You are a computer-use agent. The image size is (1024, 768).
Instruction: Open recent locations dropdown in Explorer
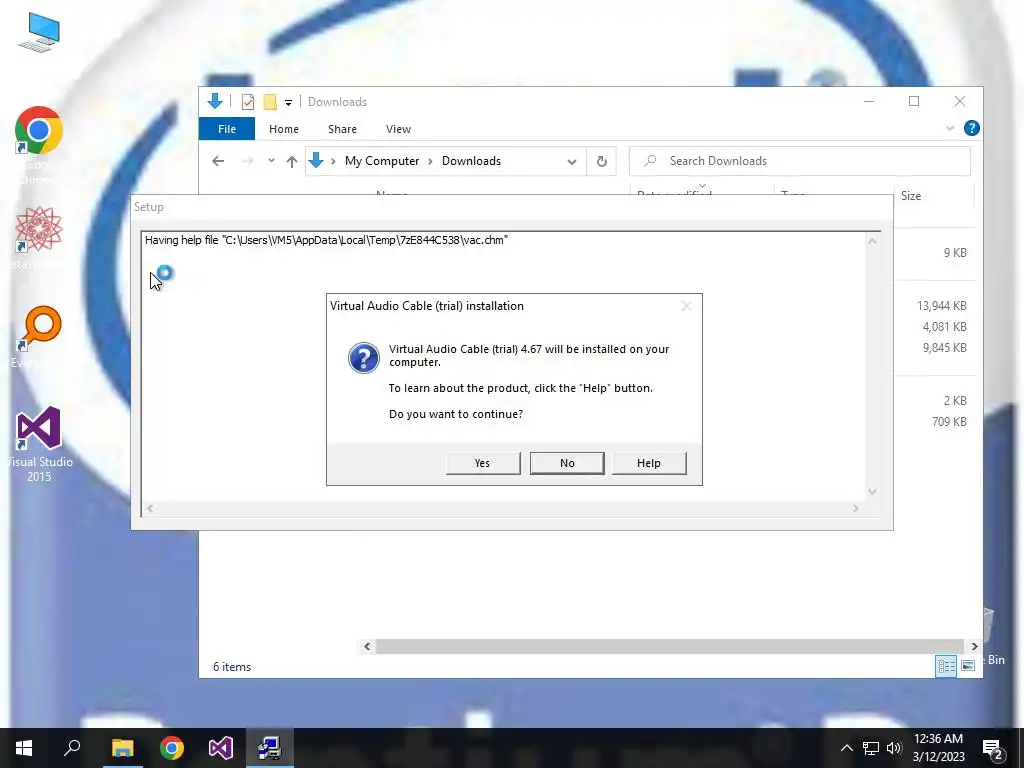271,161
